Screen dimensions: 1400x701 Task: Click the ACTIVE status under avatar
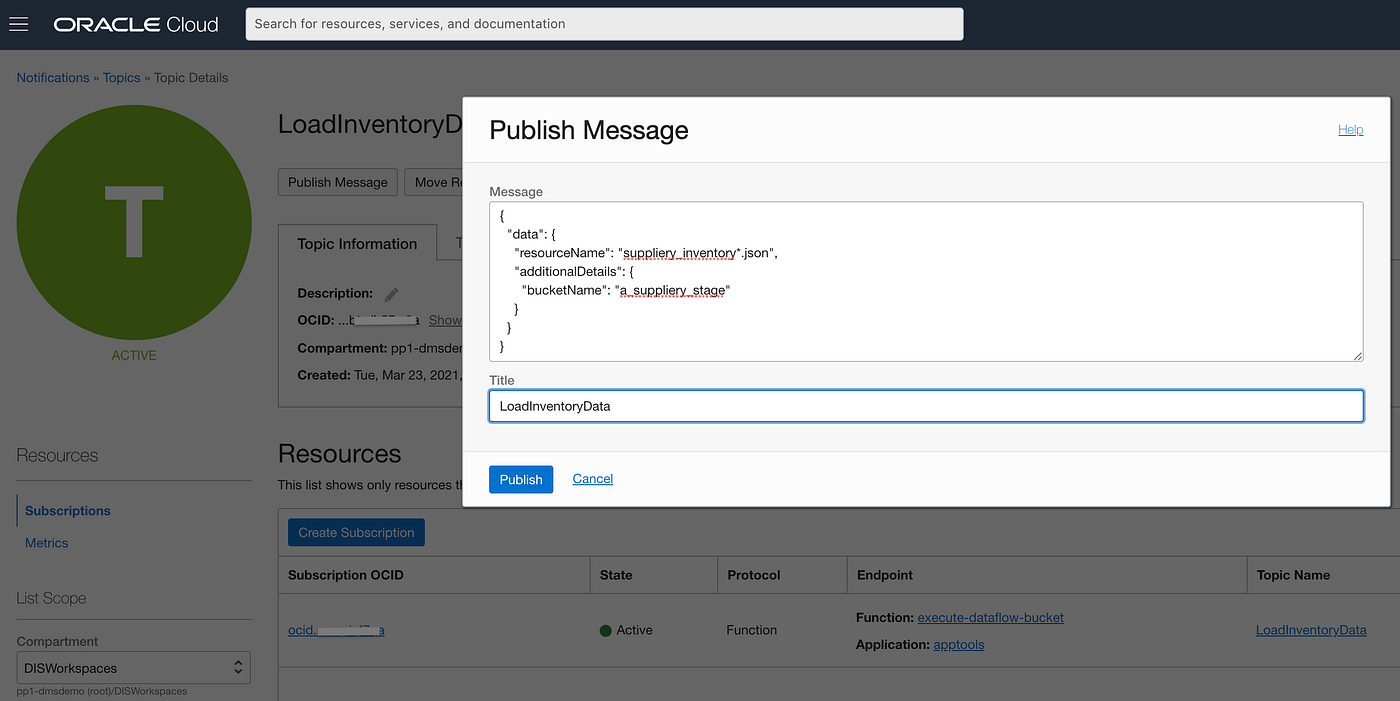[134, 355]
